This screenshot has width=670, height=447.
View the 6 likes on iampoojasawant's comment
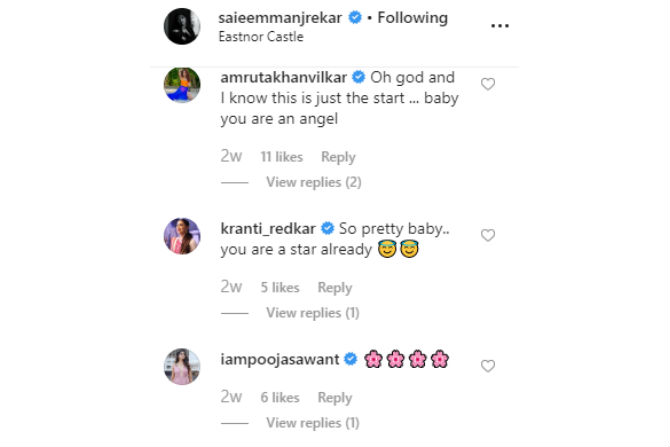coord(280,398)
